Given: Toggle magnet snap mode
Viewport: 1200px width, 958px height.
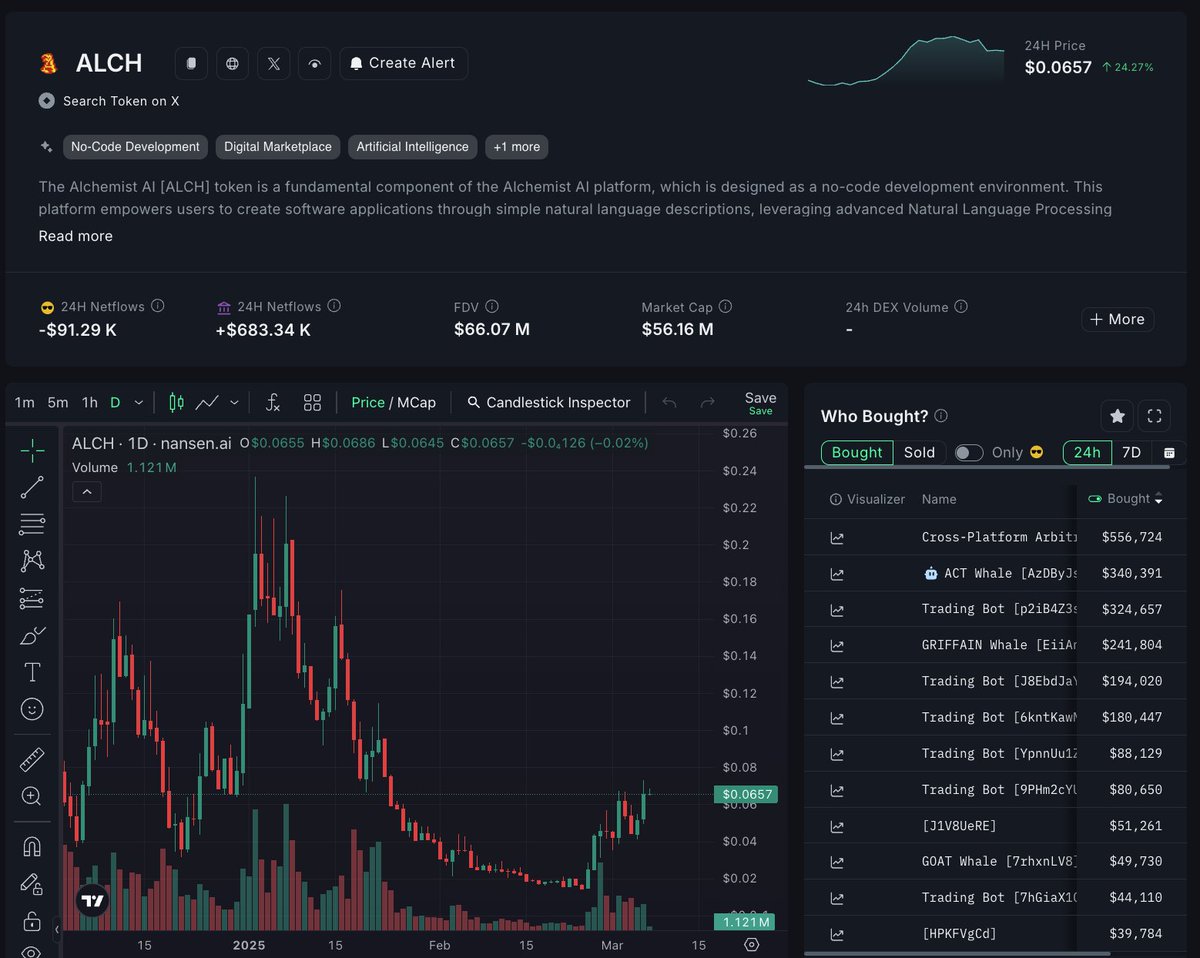Looking at the screenshot, I should coord(32,847).
